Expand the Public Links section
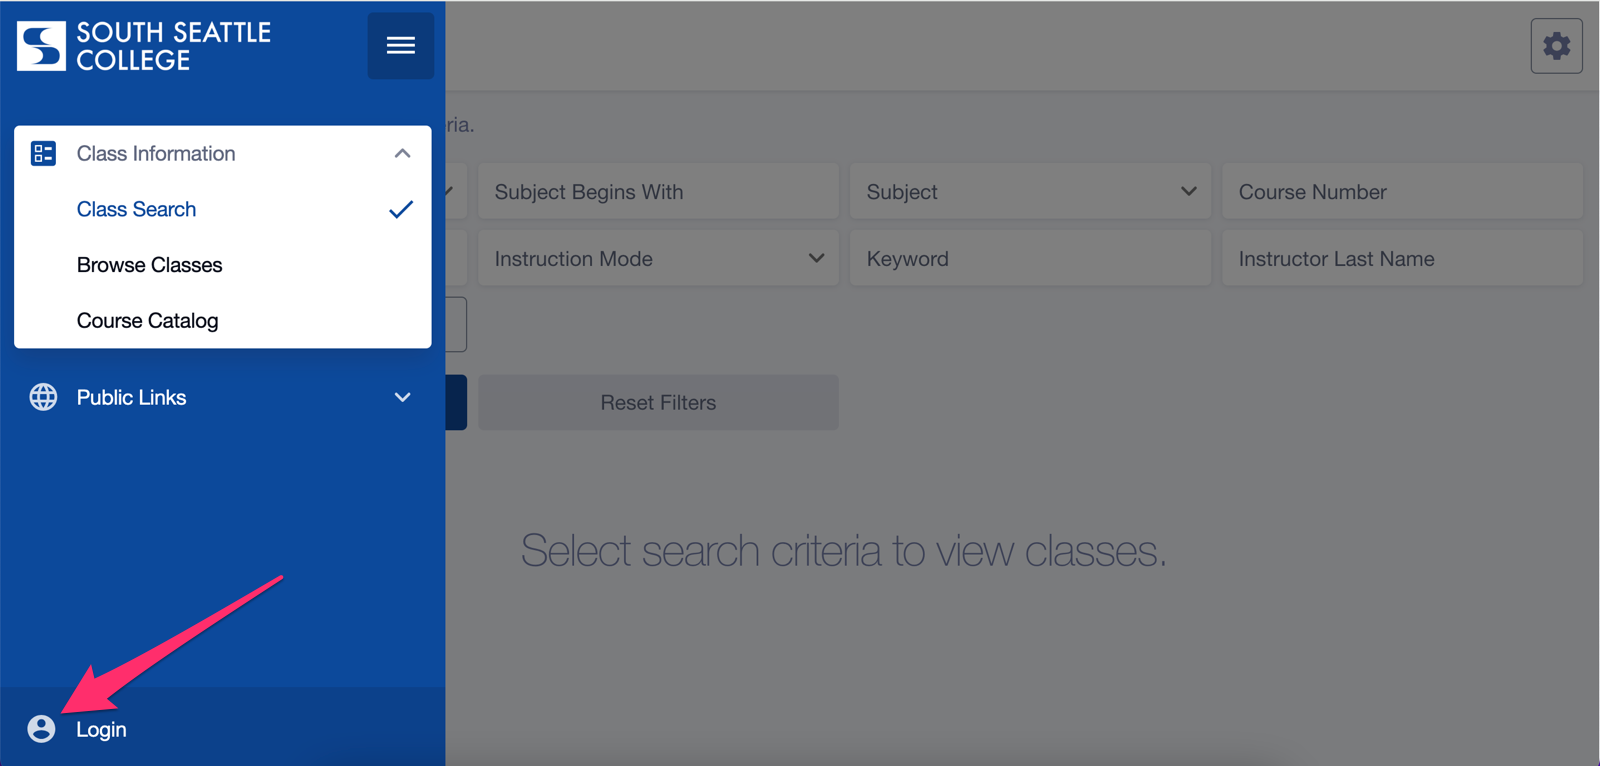This screenshot has width=1600, height=766. (403, 397)
